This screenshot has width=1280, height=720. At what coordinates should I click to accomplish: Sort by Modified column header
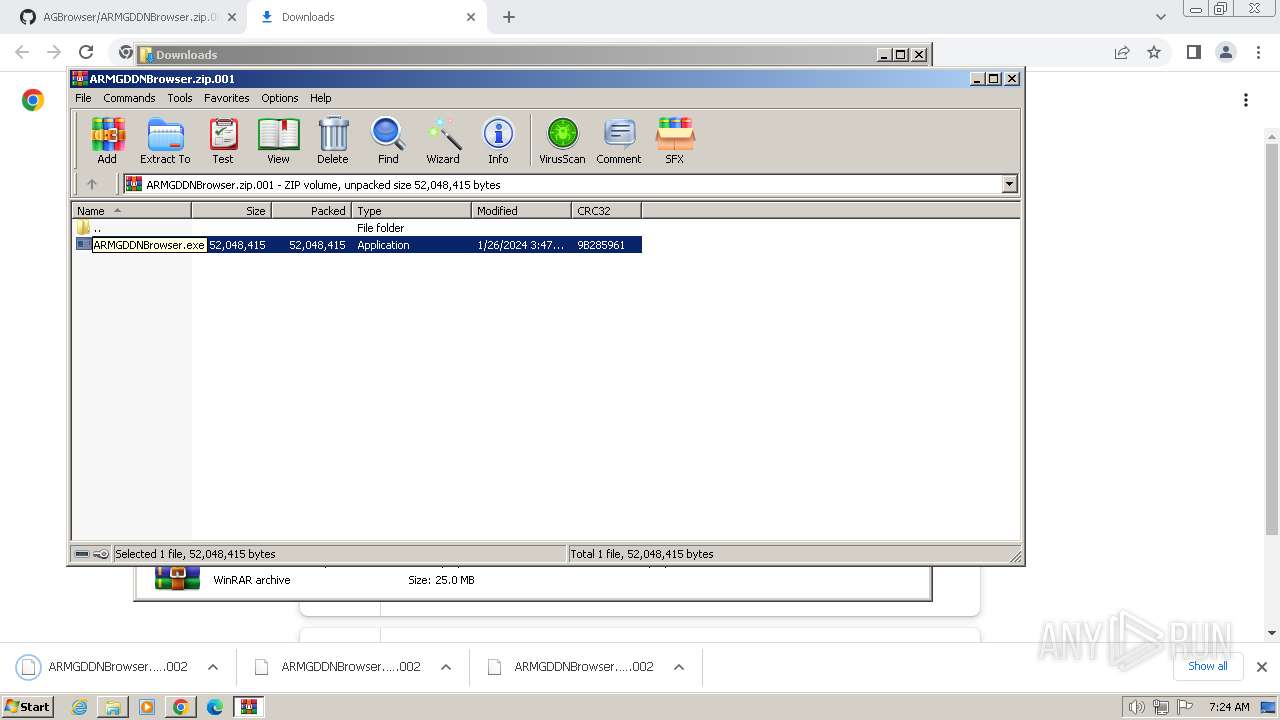click(522, 211)
